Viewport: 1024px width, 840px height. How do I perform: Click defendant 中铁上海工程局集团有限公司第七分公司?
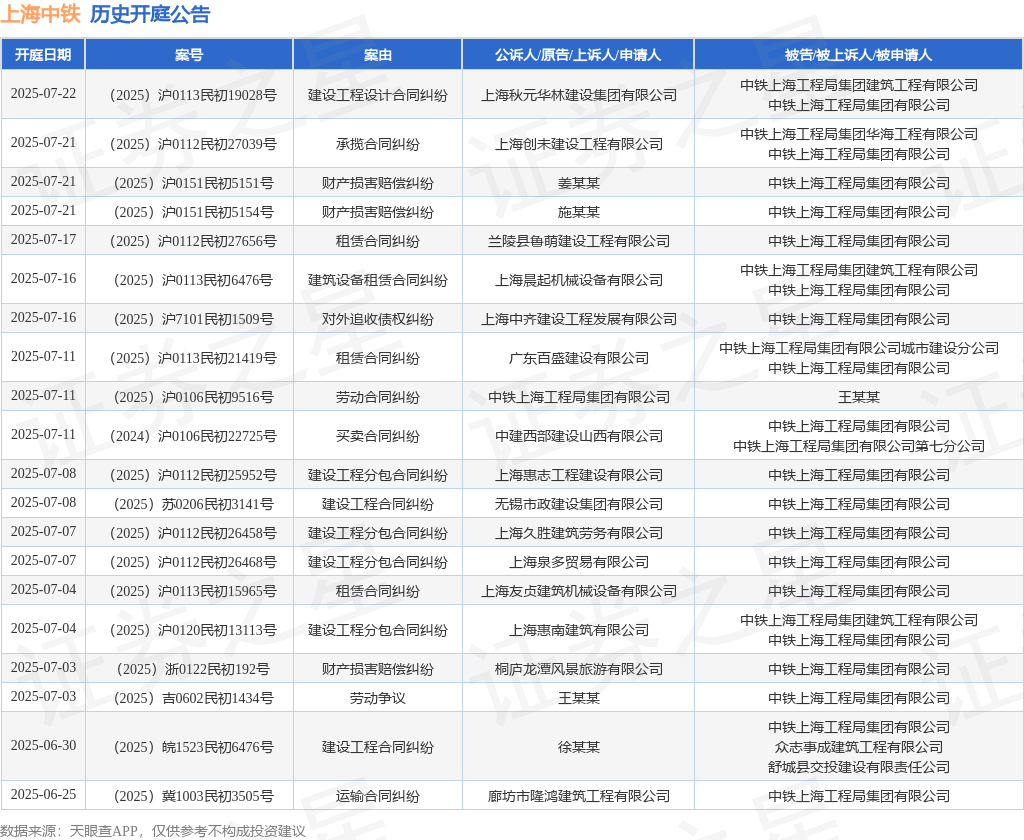point(859,445)
